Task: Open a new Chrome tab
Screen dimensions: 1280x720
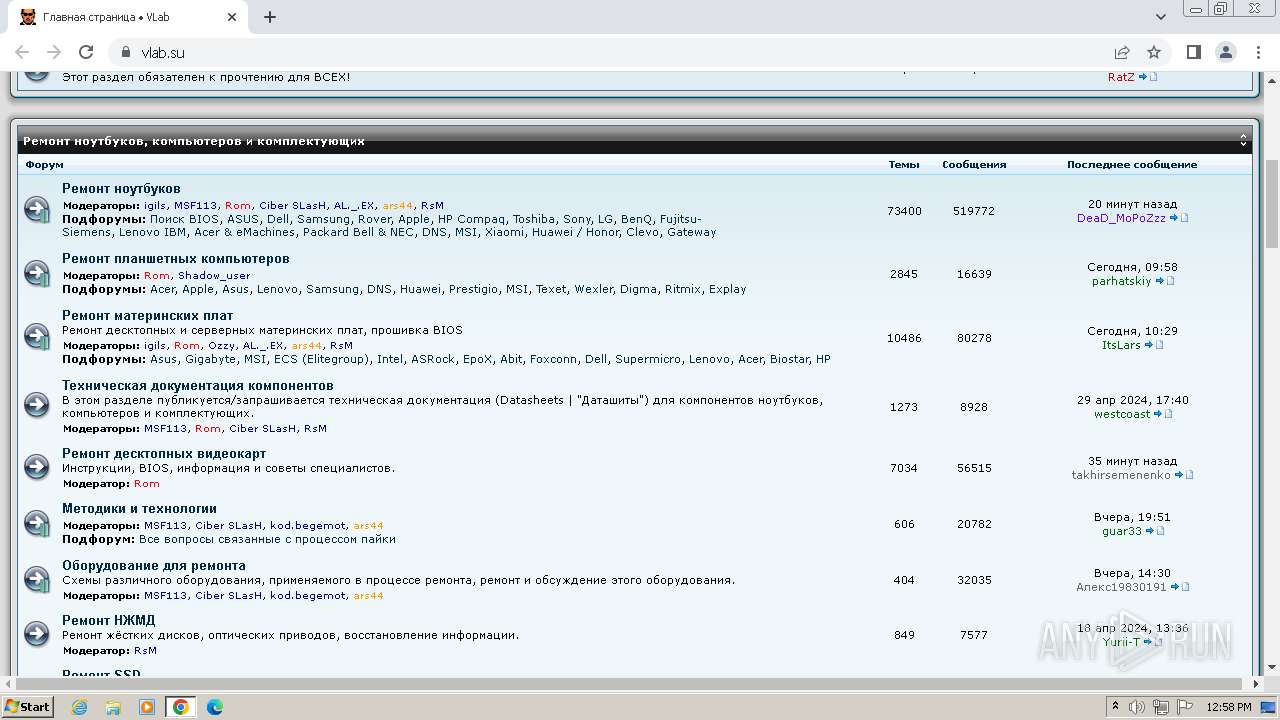Action: click(270, 17)
